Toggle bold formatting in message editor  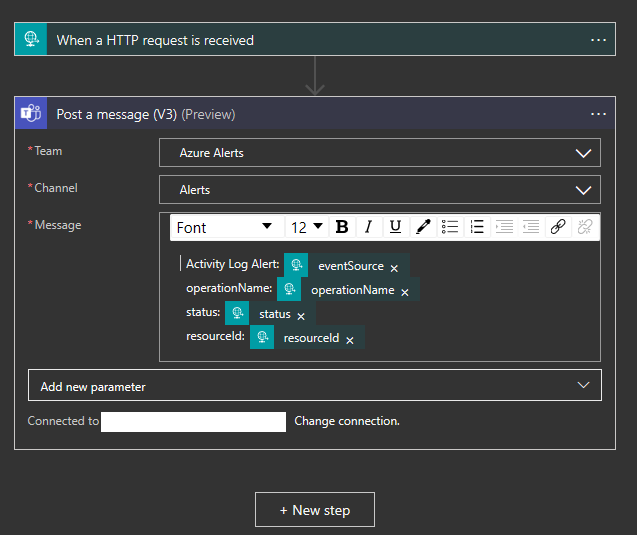click(342, 227)
